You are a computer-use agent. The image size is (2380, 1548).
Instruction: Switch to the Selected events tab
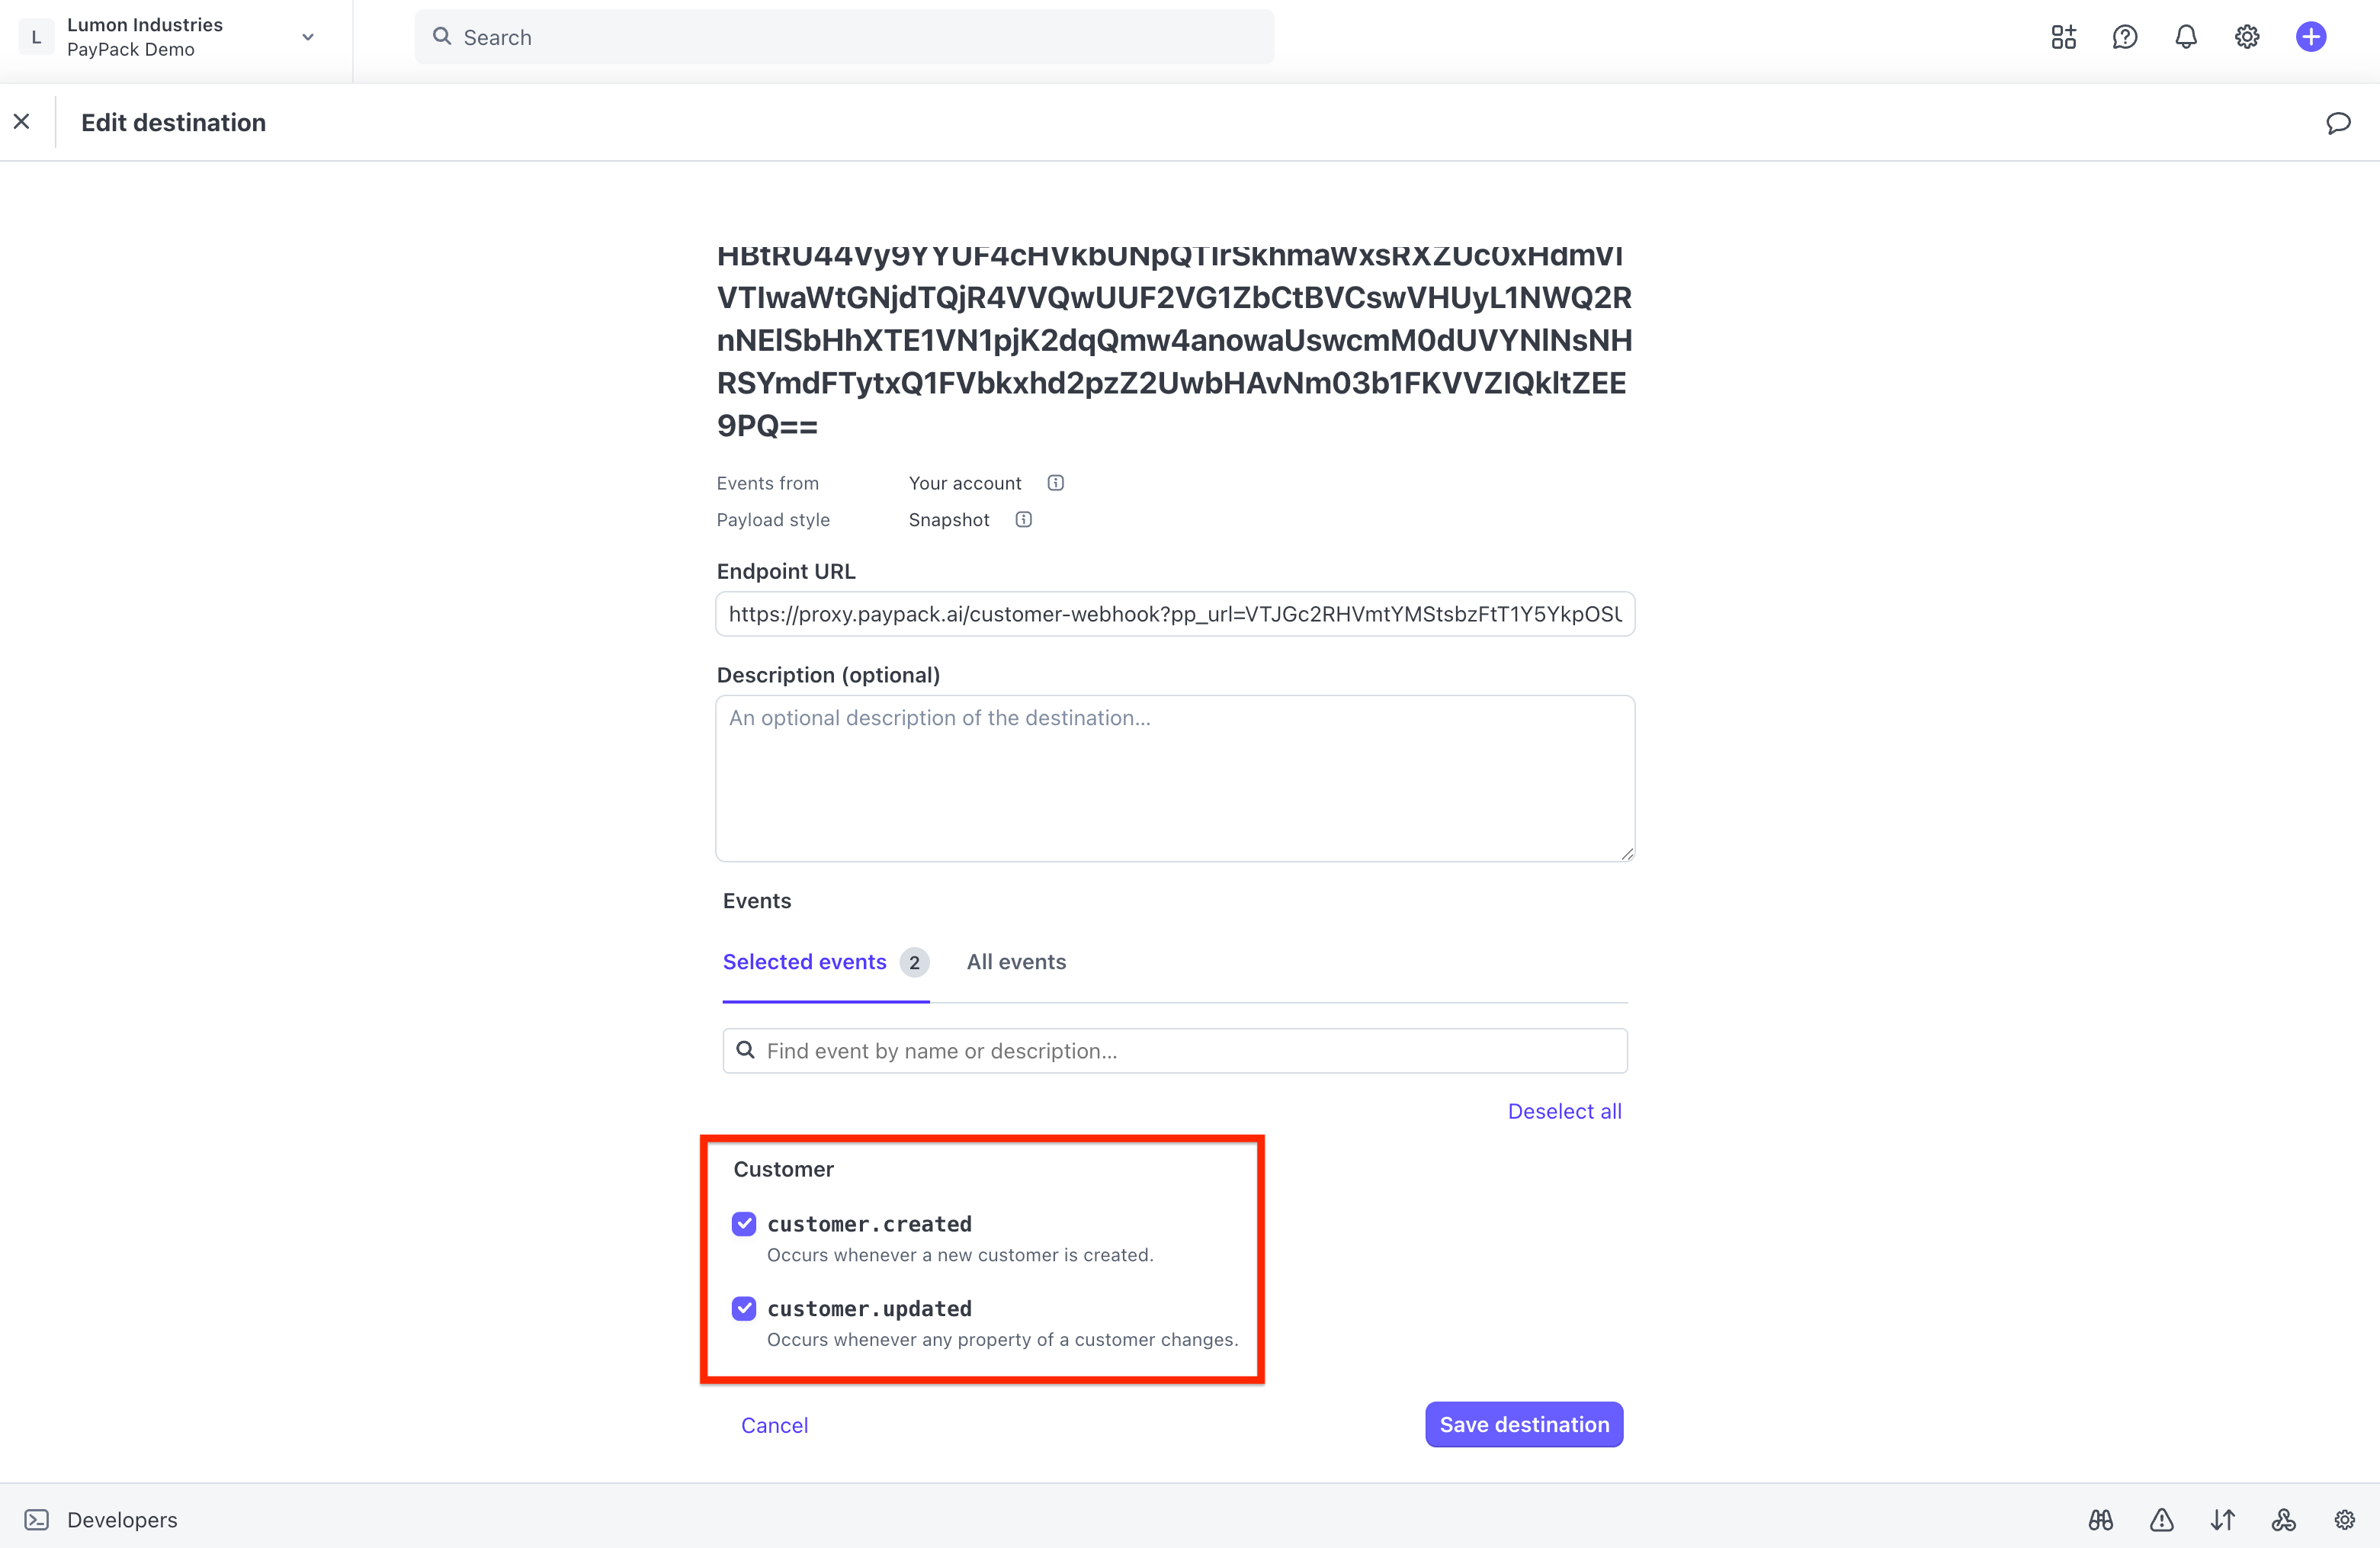tap(804, 961)
